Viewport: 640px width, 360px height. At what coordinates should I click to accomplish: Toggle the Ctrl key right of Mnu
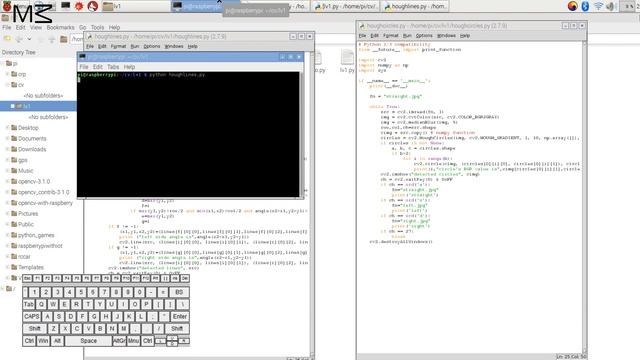[147, 340]
